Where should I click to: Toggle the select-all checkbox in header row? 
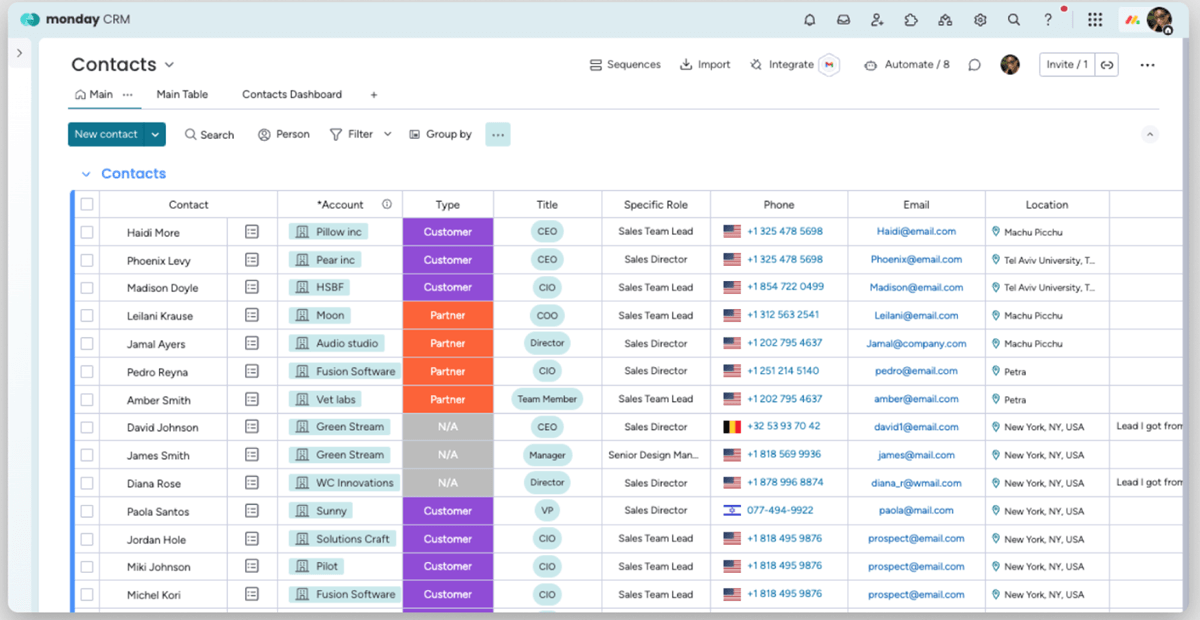pyautogui.click(x=87, y=204)
